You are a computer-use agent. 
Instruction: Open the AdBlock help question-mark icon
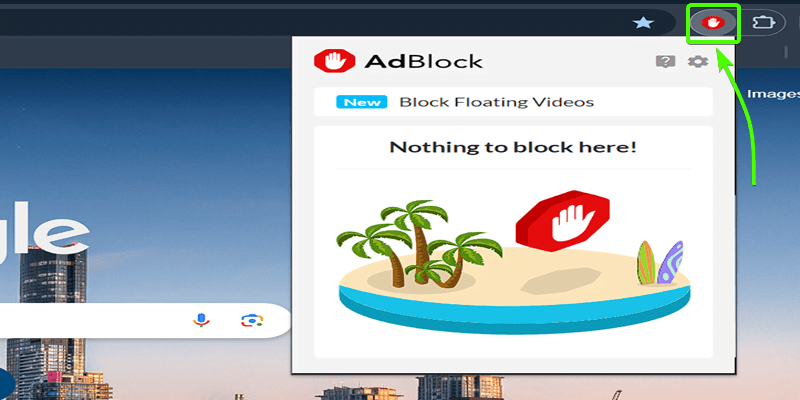coord(665,62)
